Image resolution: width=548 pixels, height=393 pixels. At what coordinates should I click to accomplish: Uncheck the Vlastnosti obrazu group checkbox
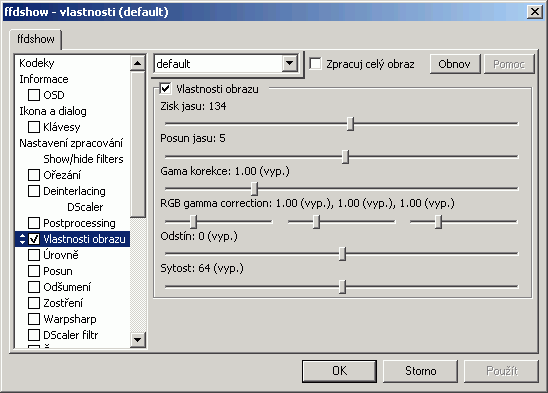tap(165, 88)
